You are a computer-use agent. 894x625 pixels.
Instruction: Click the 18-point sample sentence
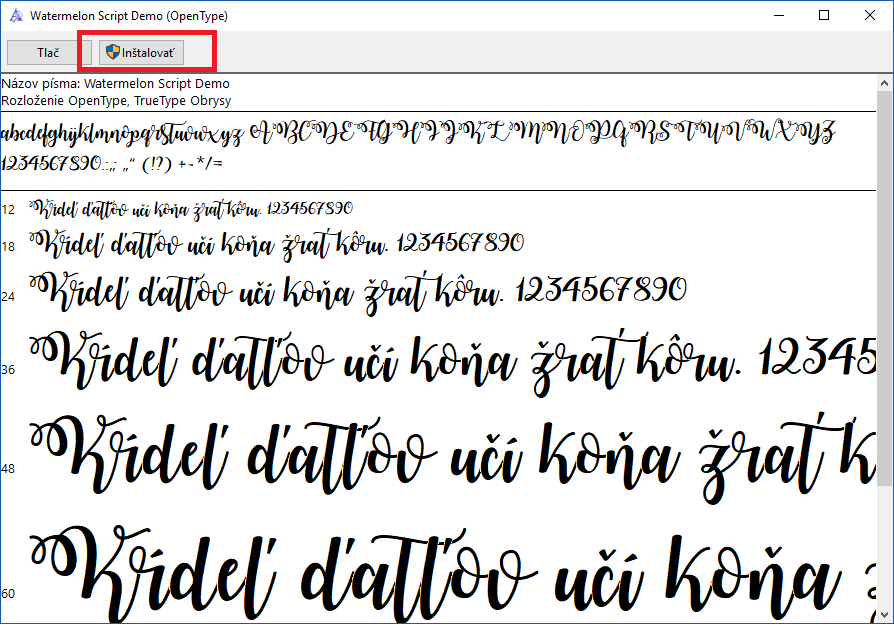click(277, 245)
